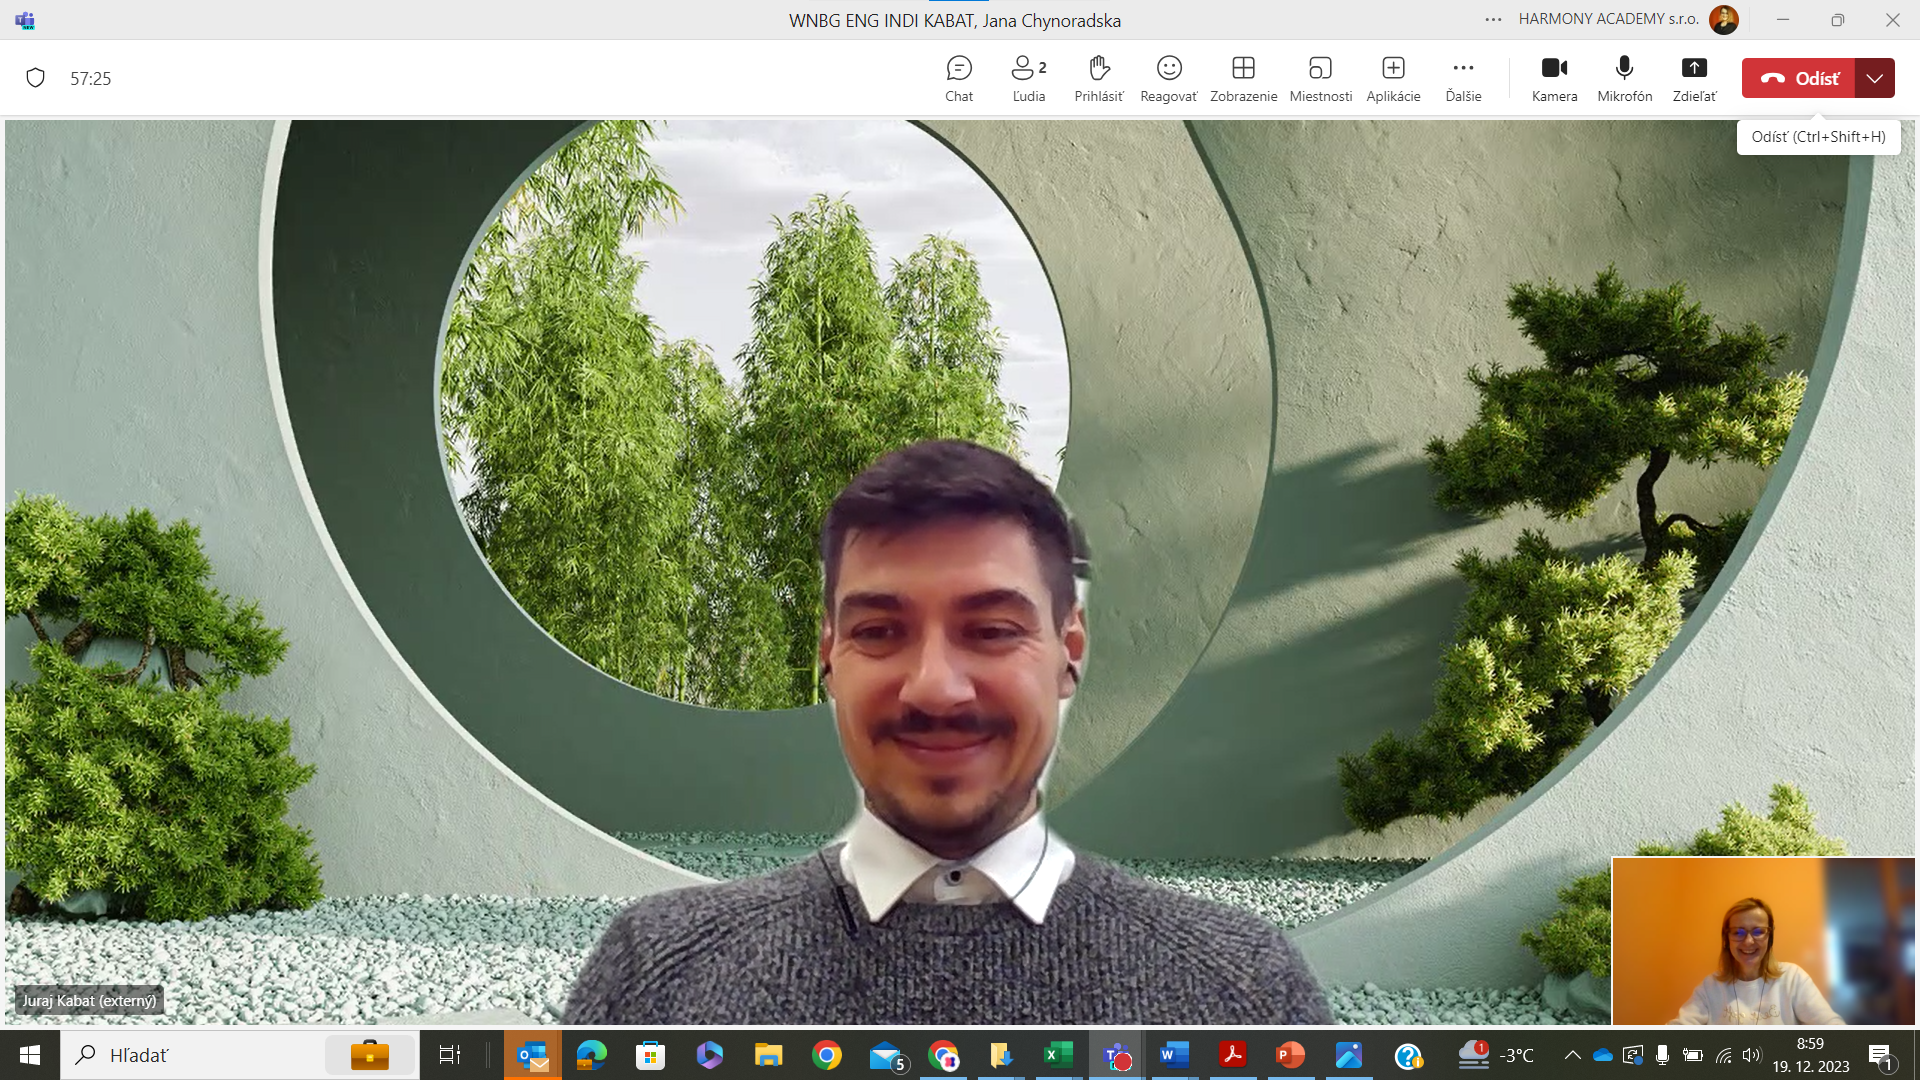Open the Miestnosti breakout rooms
The width and height of the screenshot is (1920, 1080).
point(1320,78)
